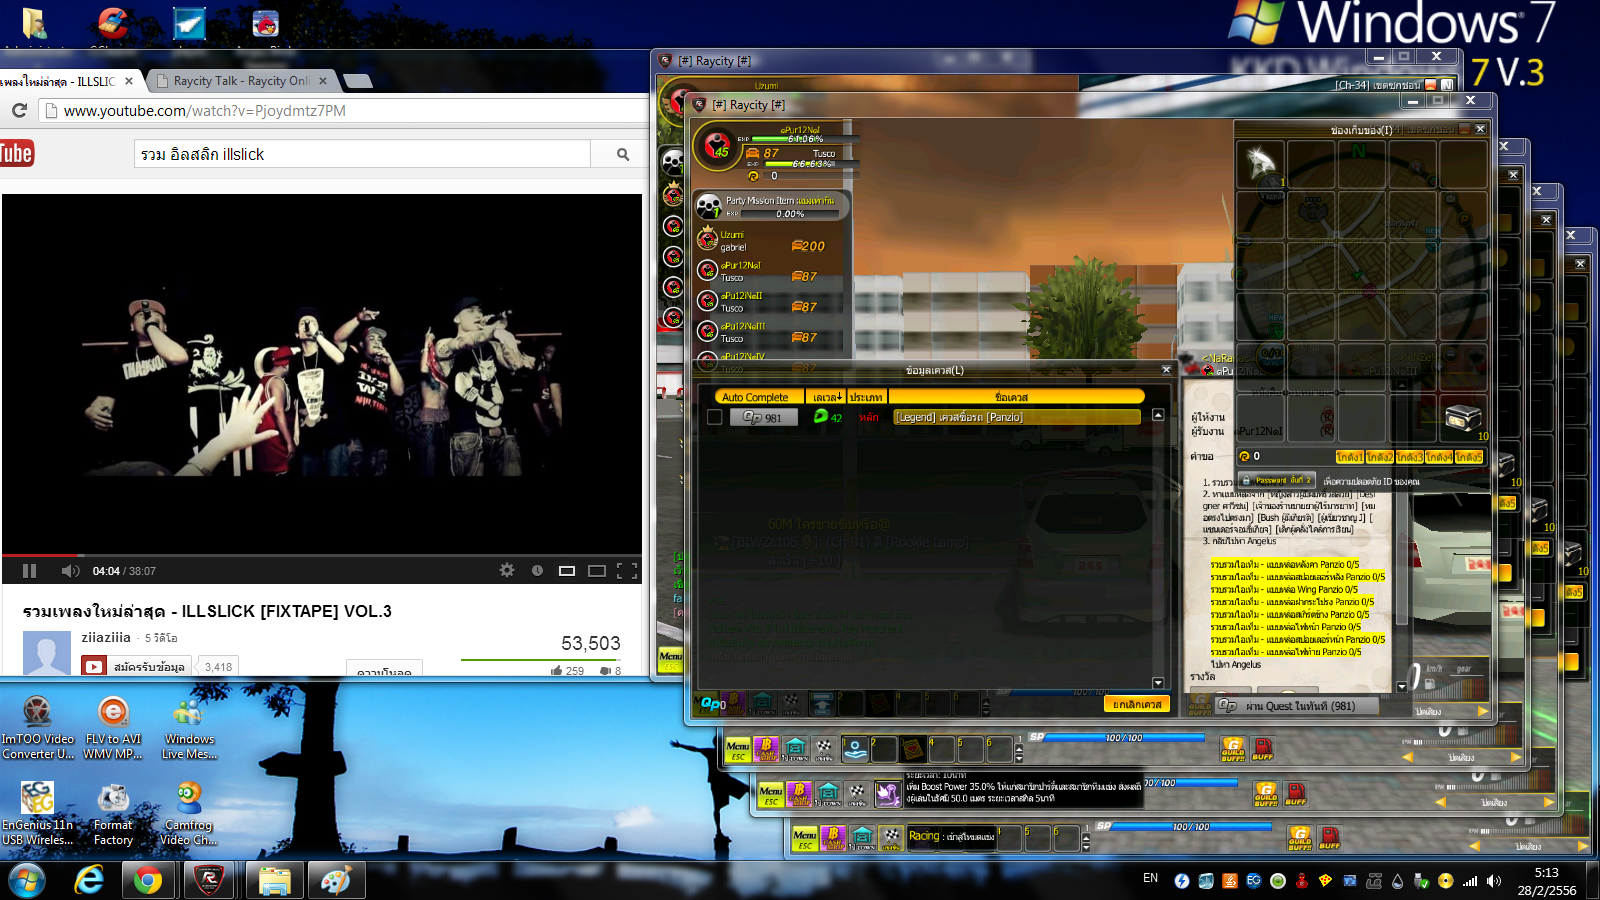Open ImTOO Video Converter desktop shortcut
The height and width of the screenshot is (900, 1600).
tap(38, 728)
